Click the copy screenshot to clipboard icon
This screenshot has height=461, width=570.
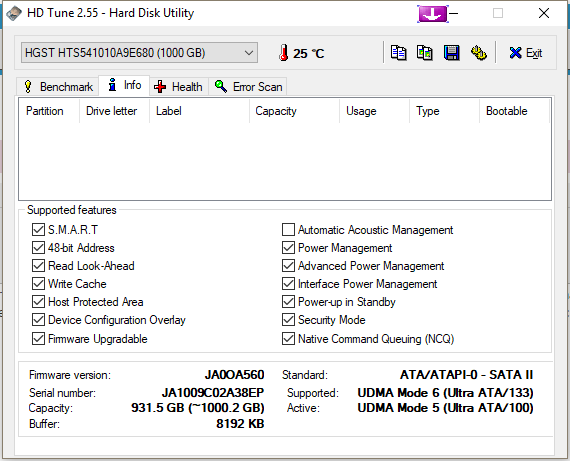click(425, 53)
